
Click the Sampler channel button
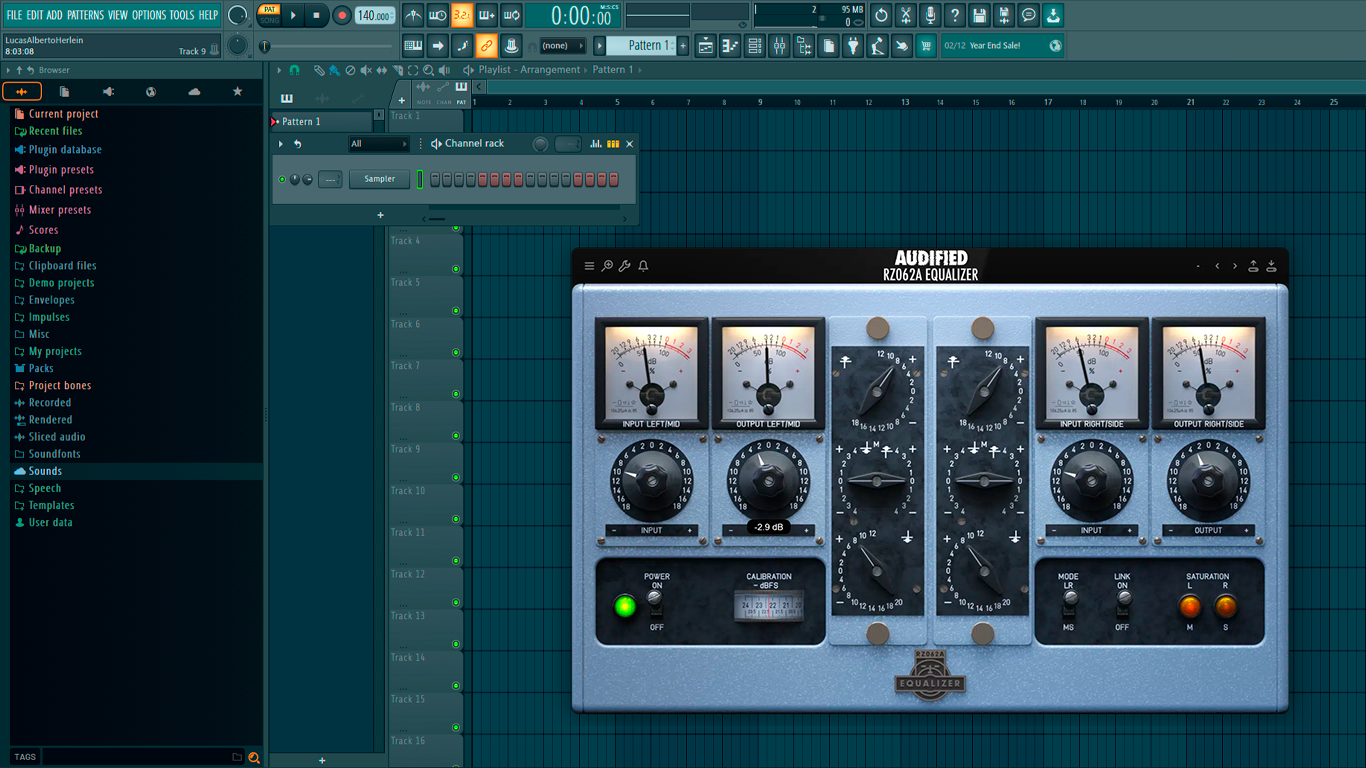[380, 179]
